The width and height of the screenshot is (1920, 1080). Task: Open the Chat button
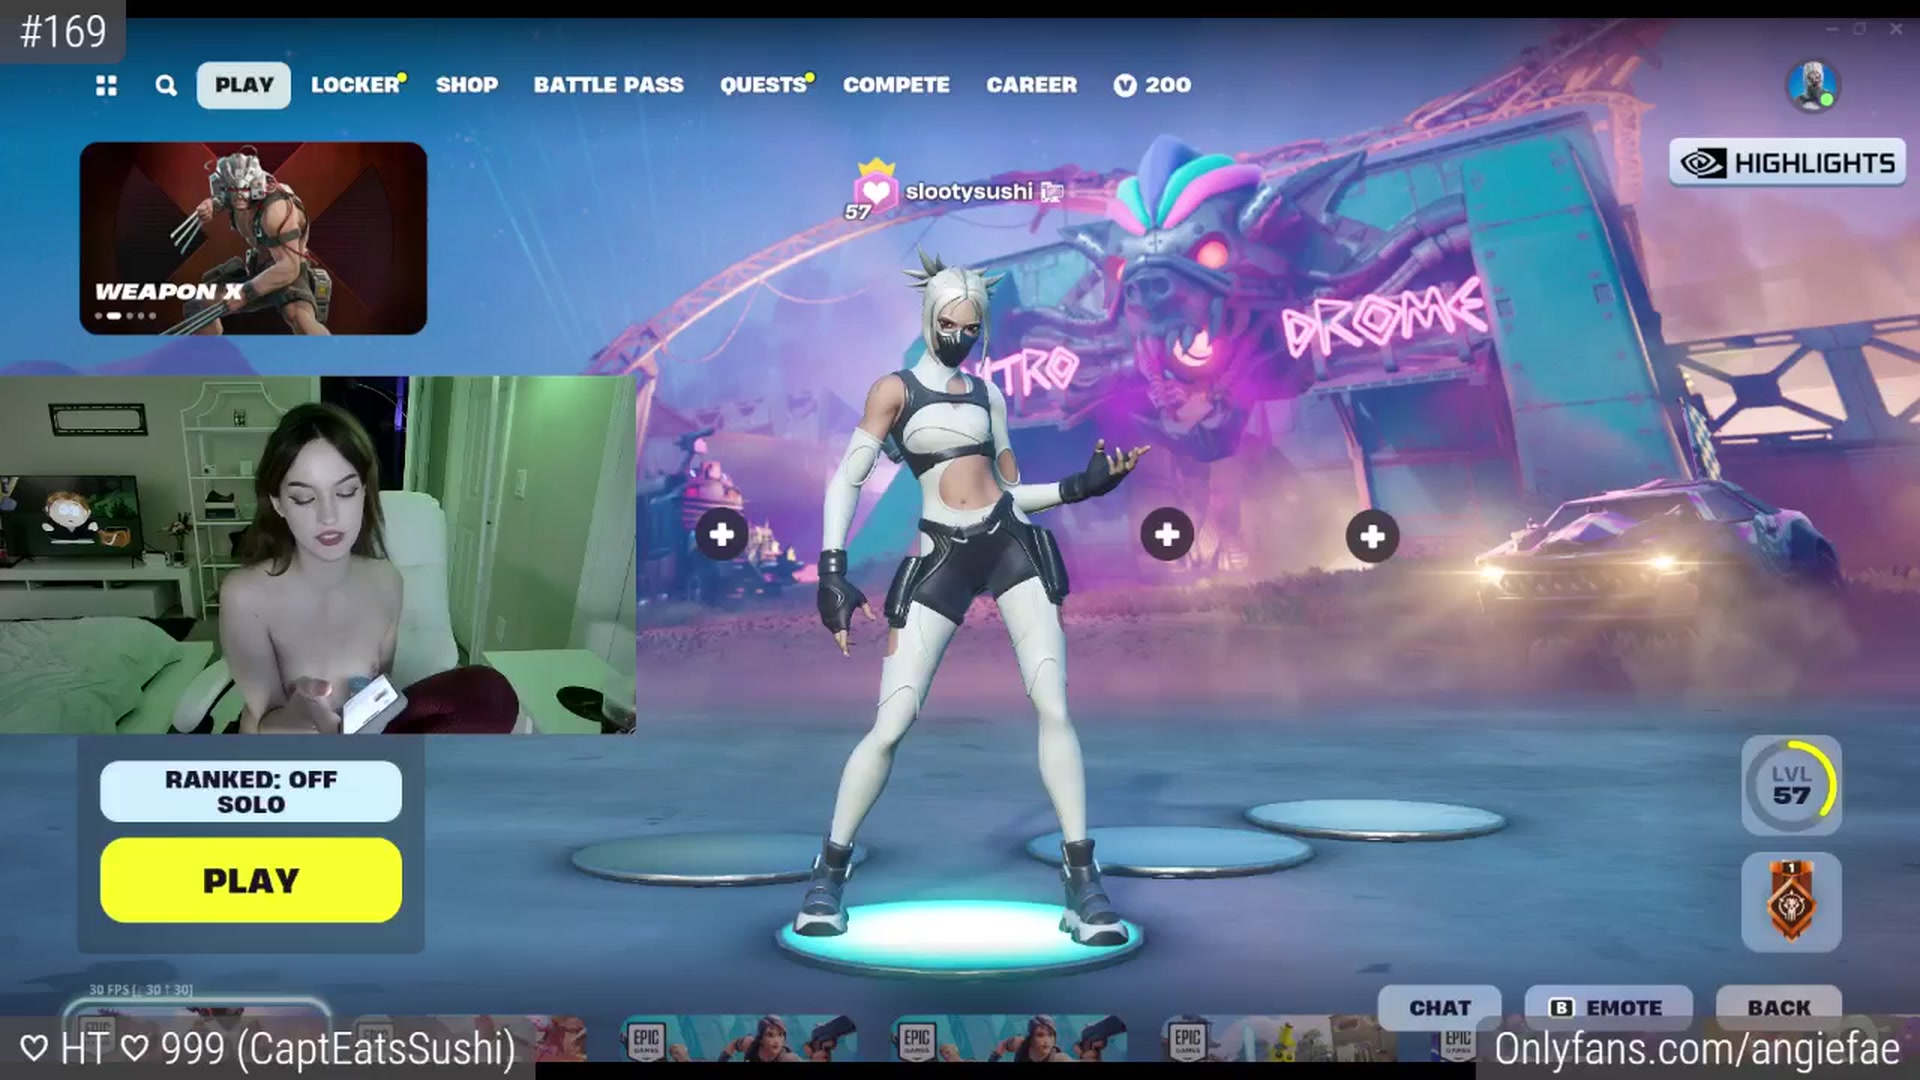click(1440, 1007)
